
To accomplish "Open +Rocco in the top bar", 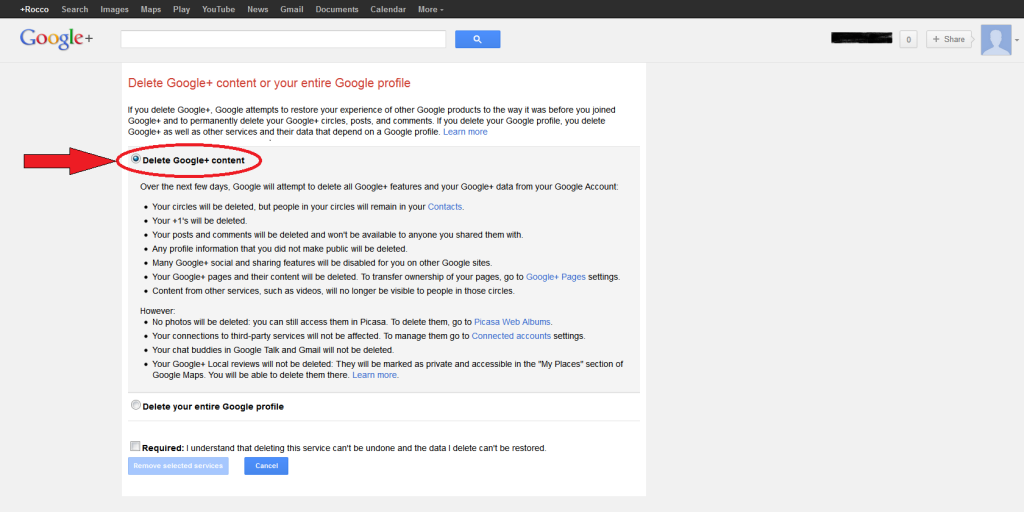I will [35, 10].
